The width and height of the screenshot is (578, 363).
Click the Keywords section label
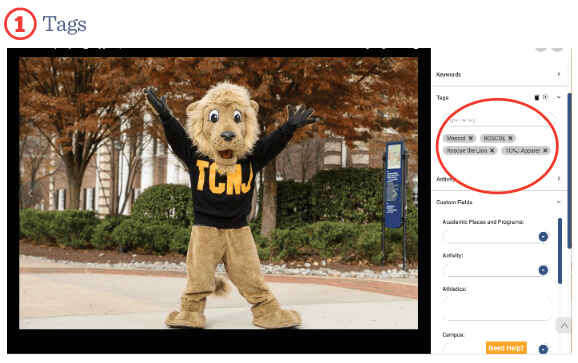pyautogui.click(x=449, y=74)
